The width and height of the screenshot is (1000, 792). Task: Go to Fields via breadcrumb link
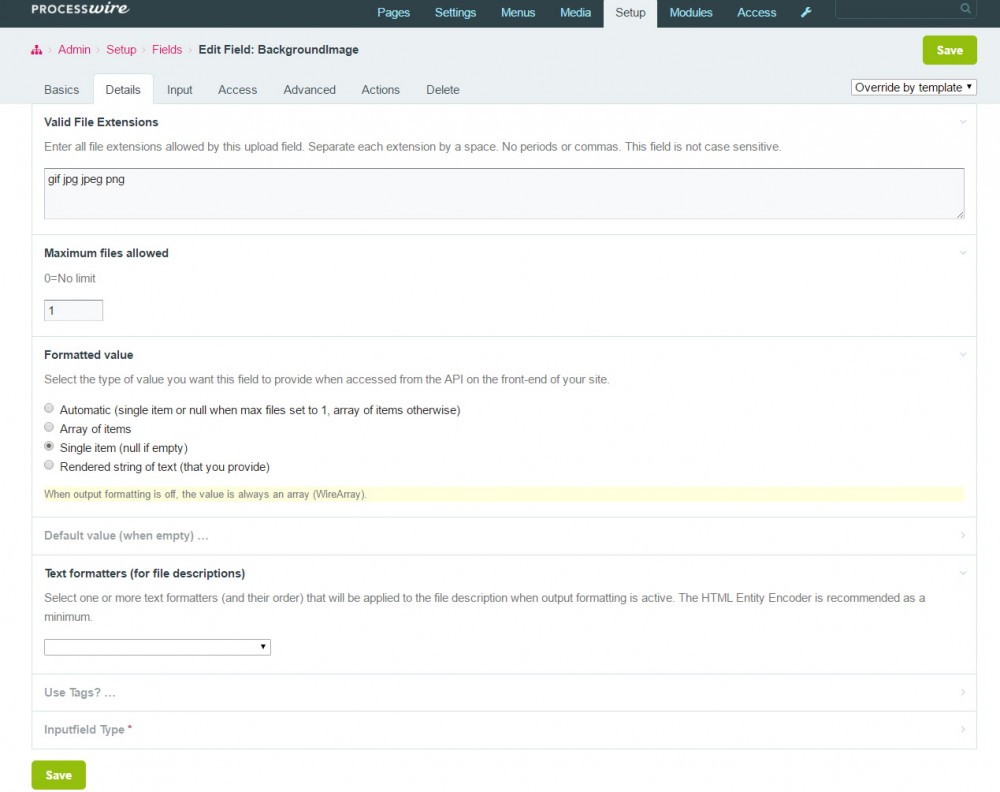tap(167, 50)
